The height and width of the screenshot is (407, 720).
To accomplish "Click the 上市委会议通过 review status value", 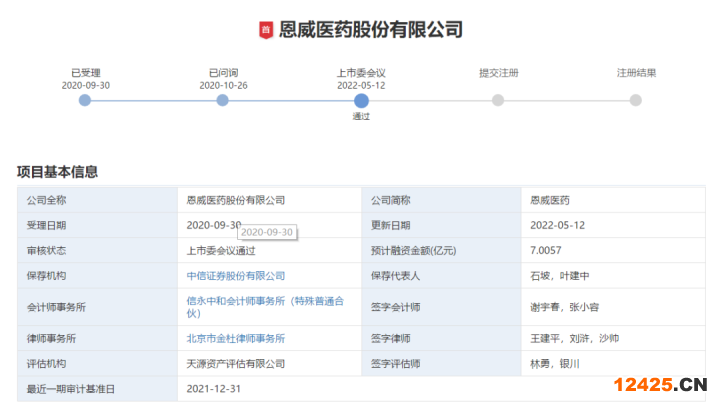I will point(221,250).
